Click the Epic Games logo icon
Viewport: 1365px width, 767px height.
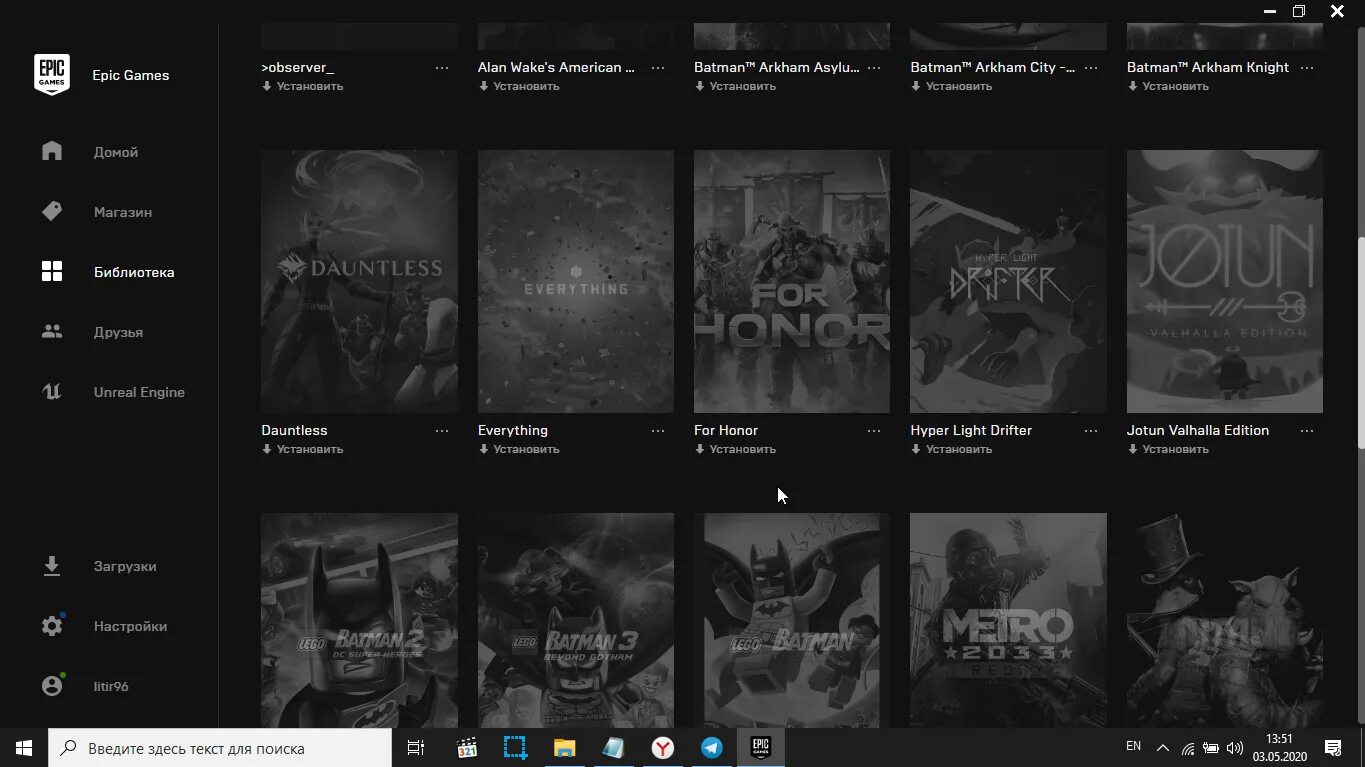[52, 74]
